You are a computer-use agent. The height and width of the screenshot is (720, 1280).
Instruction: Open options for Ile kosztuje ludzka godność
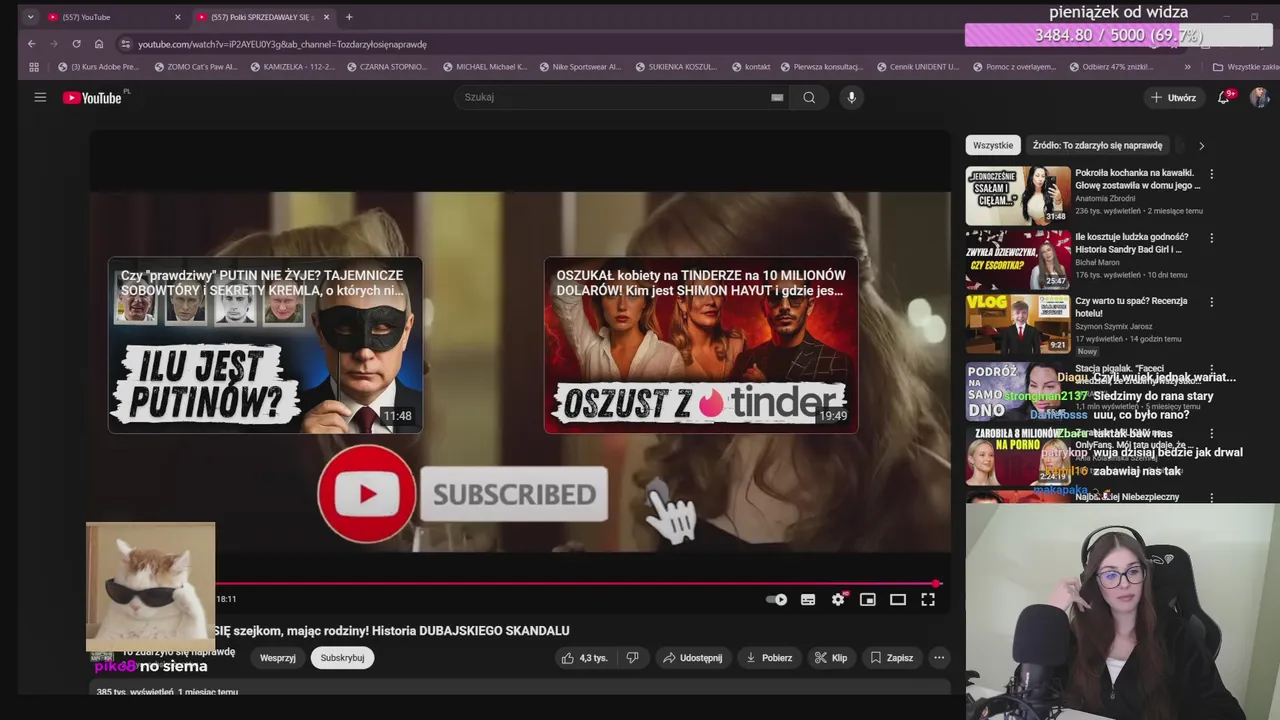1212,238
